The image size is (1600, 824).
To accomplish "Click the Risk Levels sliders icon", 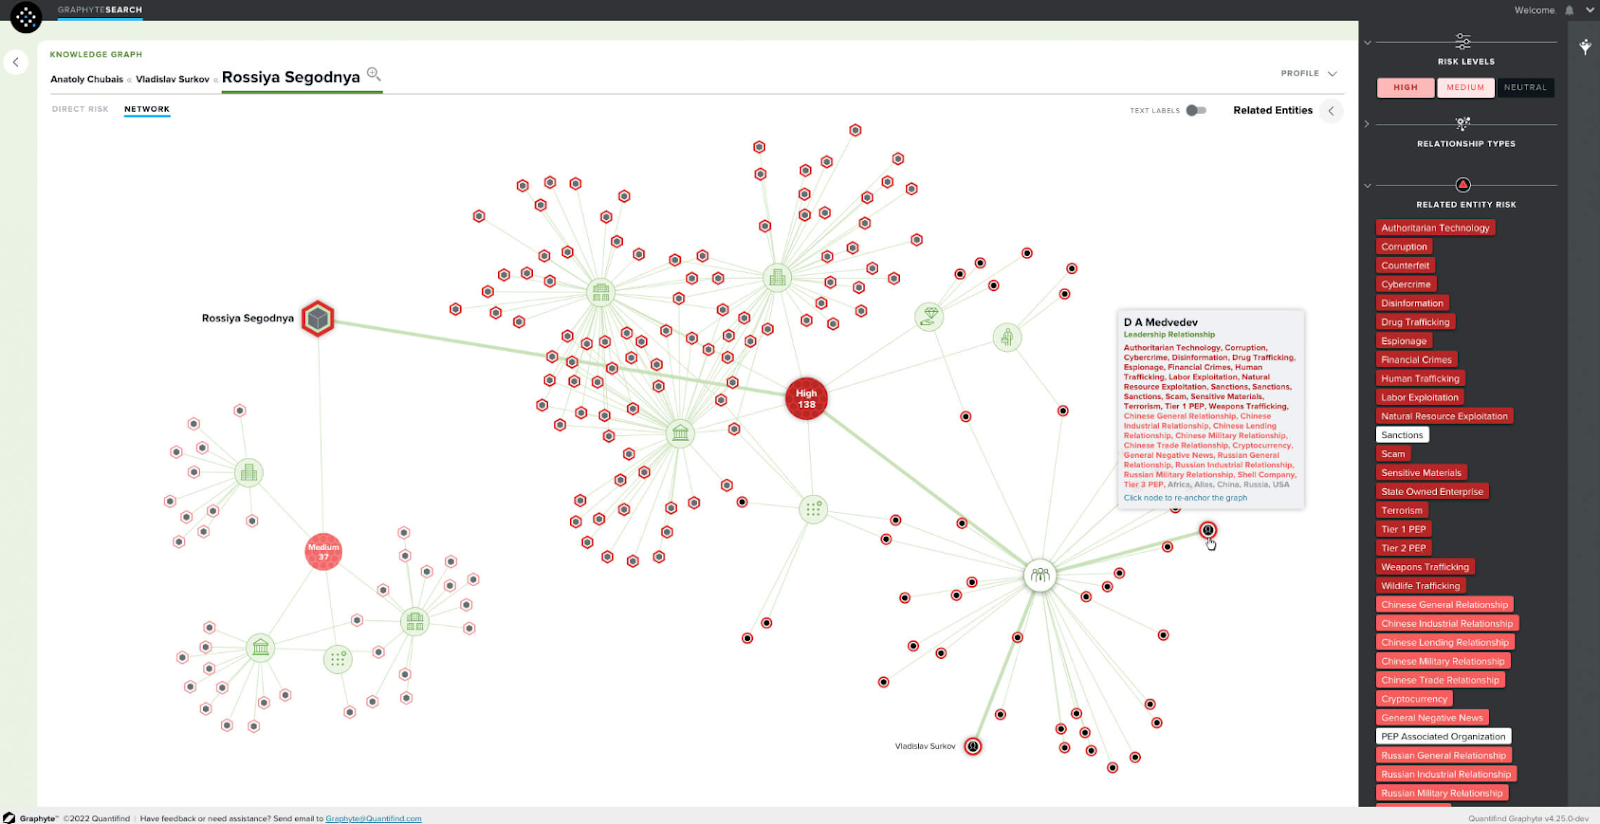I will coord(1463,42).
